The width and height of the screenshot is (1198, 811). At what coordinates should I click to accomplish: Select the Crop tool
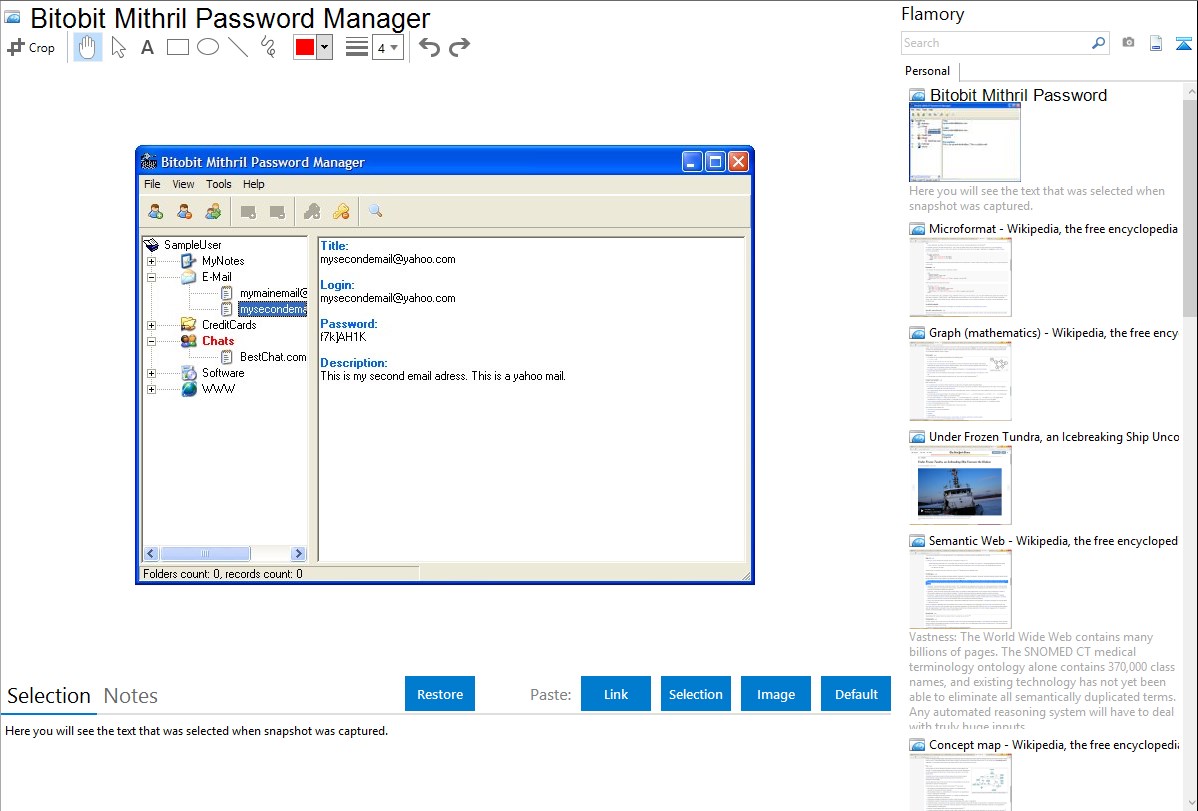[x=31, y=47]
